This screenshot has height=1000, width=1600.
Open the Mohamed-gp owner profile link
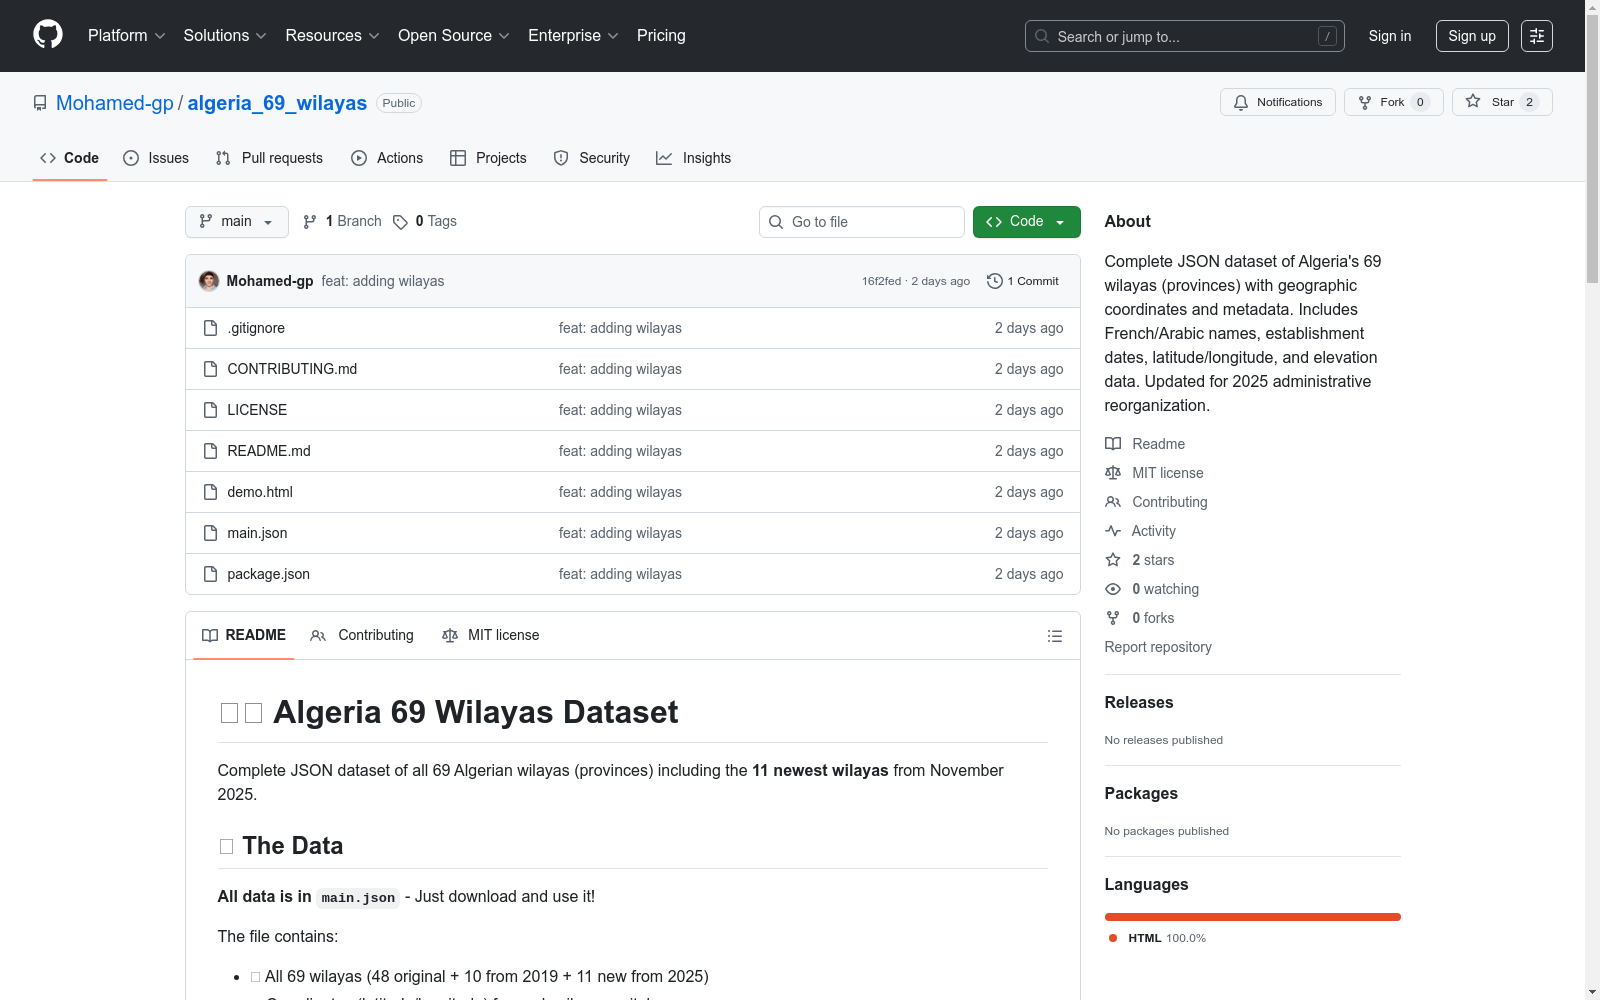pos(115,103)
